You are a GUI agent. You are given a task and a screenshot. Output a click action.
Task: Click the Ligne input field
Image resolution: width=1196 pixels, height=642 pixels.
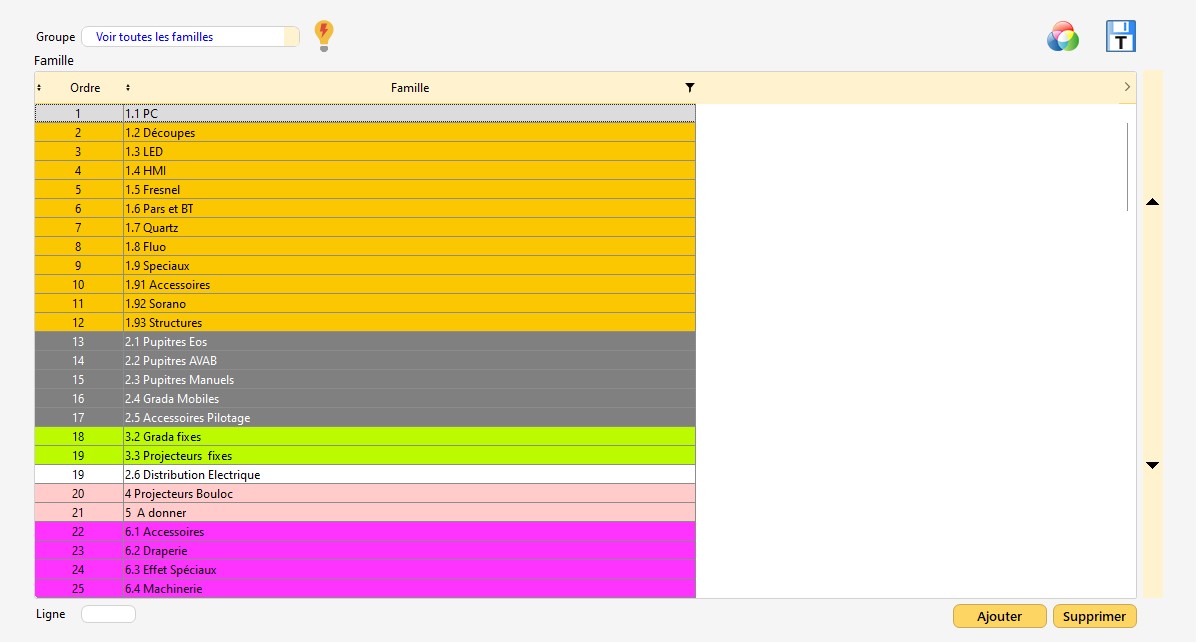[x=108, y=614]
